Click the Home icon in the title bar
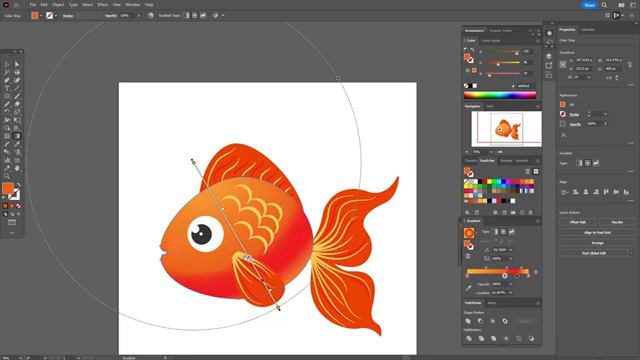 tap(16, 5)
